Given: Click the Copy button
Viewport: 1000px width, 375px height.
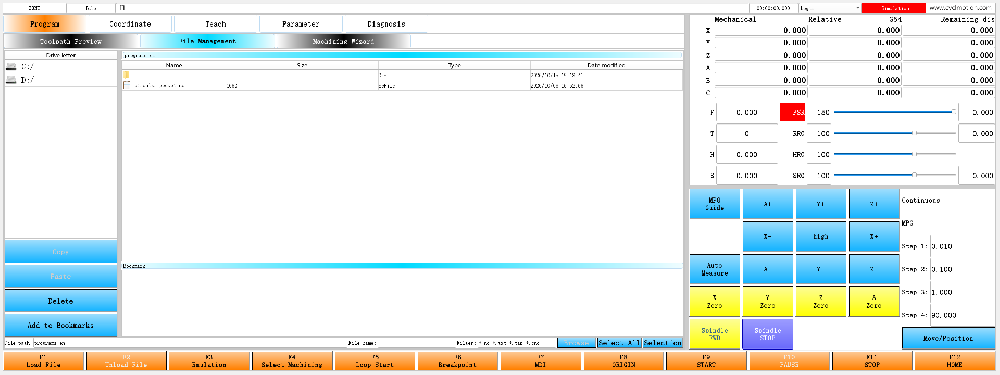Looking at the screenshot, I should pyautogui.click(x=61, y=252).
